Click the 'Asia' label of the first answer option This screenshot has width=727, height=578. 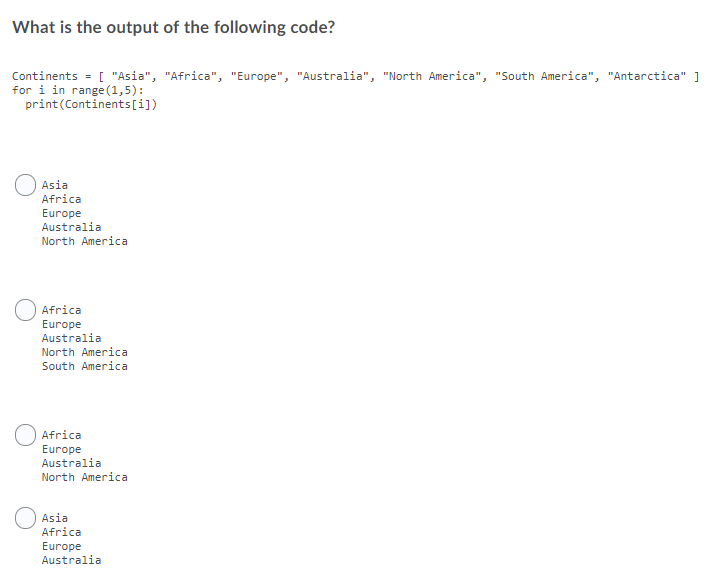pos(55,185)
